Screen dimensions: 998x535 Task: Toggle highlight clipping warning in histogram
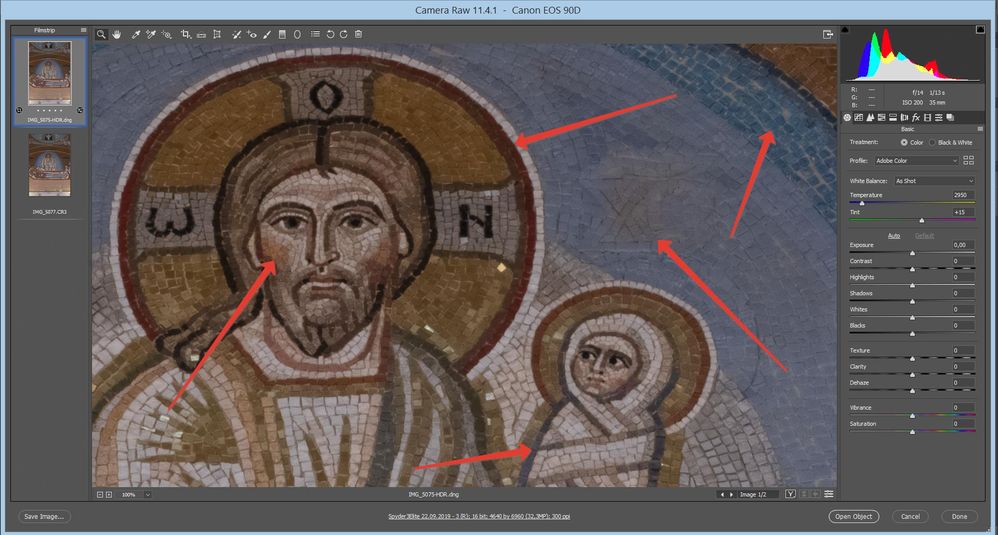coord(980,29)
